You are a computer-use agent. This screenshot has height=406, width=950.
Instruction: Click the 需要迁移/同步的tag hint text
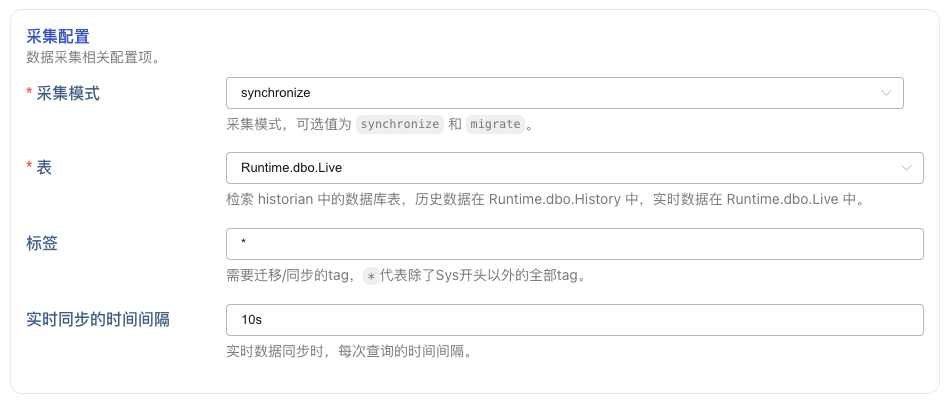[x=290, y=276]
